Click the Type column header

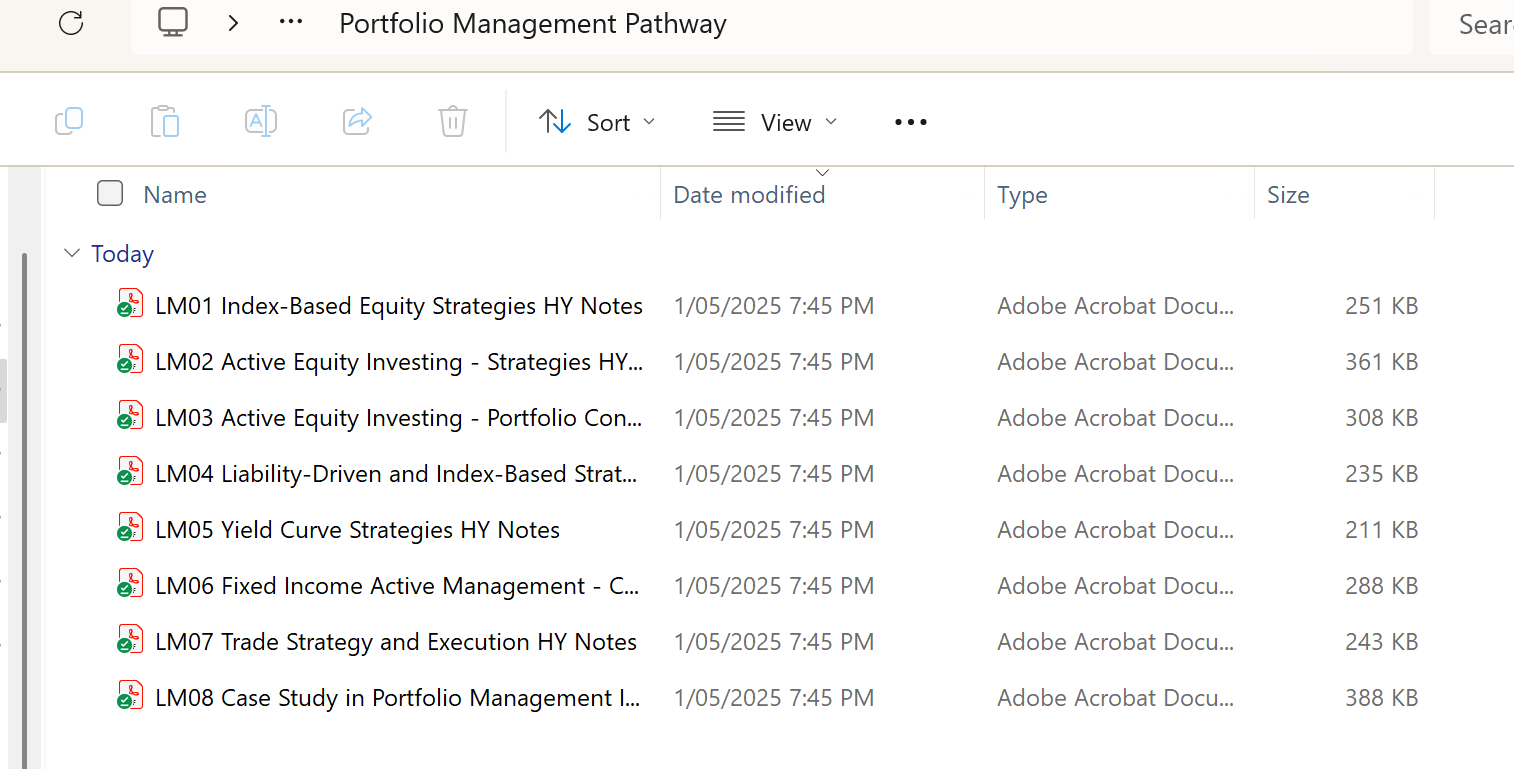point(1022,195)
